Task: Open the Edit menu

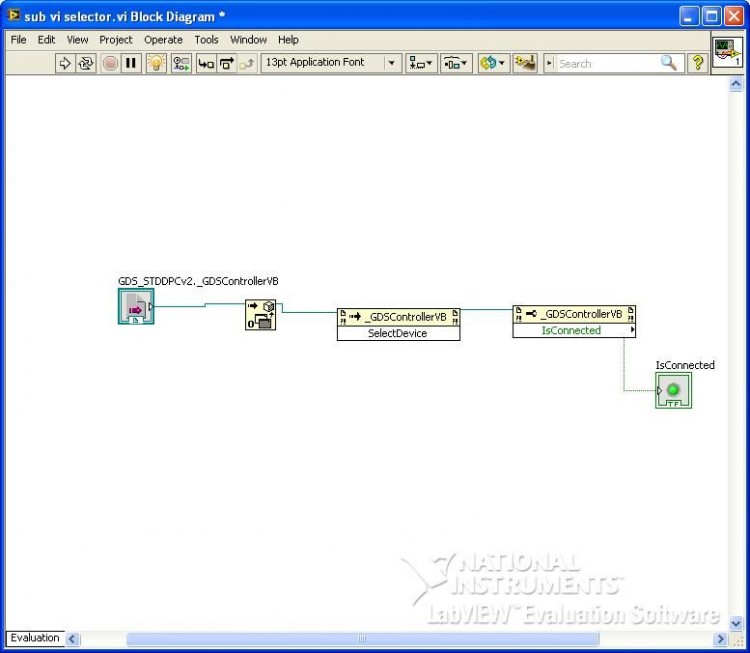Action: 46,40
